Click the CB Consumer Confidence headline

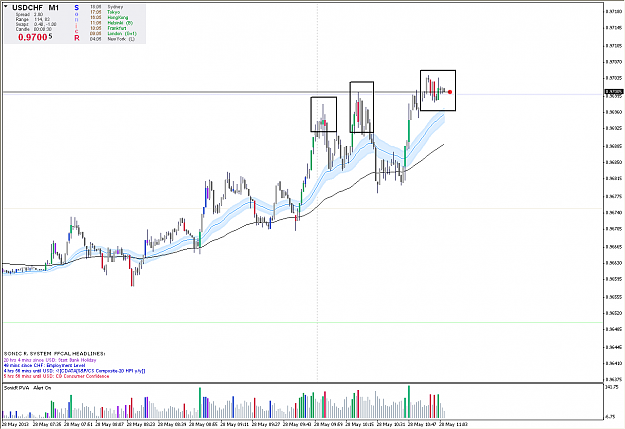coord(56,376)
